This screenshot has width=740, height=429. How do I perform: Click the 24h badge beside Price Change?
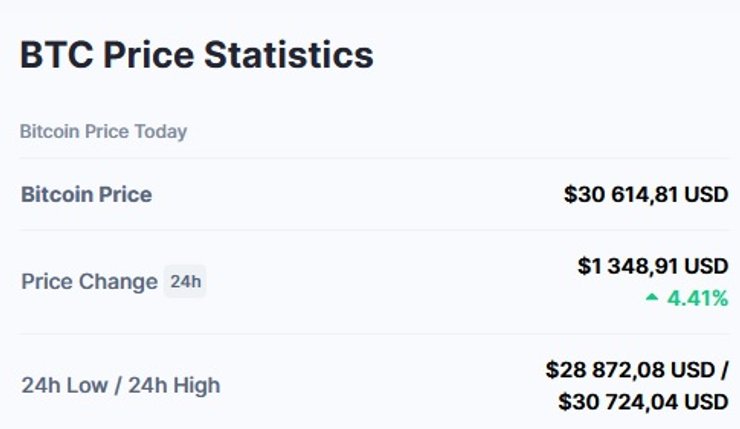coord(185,282)
